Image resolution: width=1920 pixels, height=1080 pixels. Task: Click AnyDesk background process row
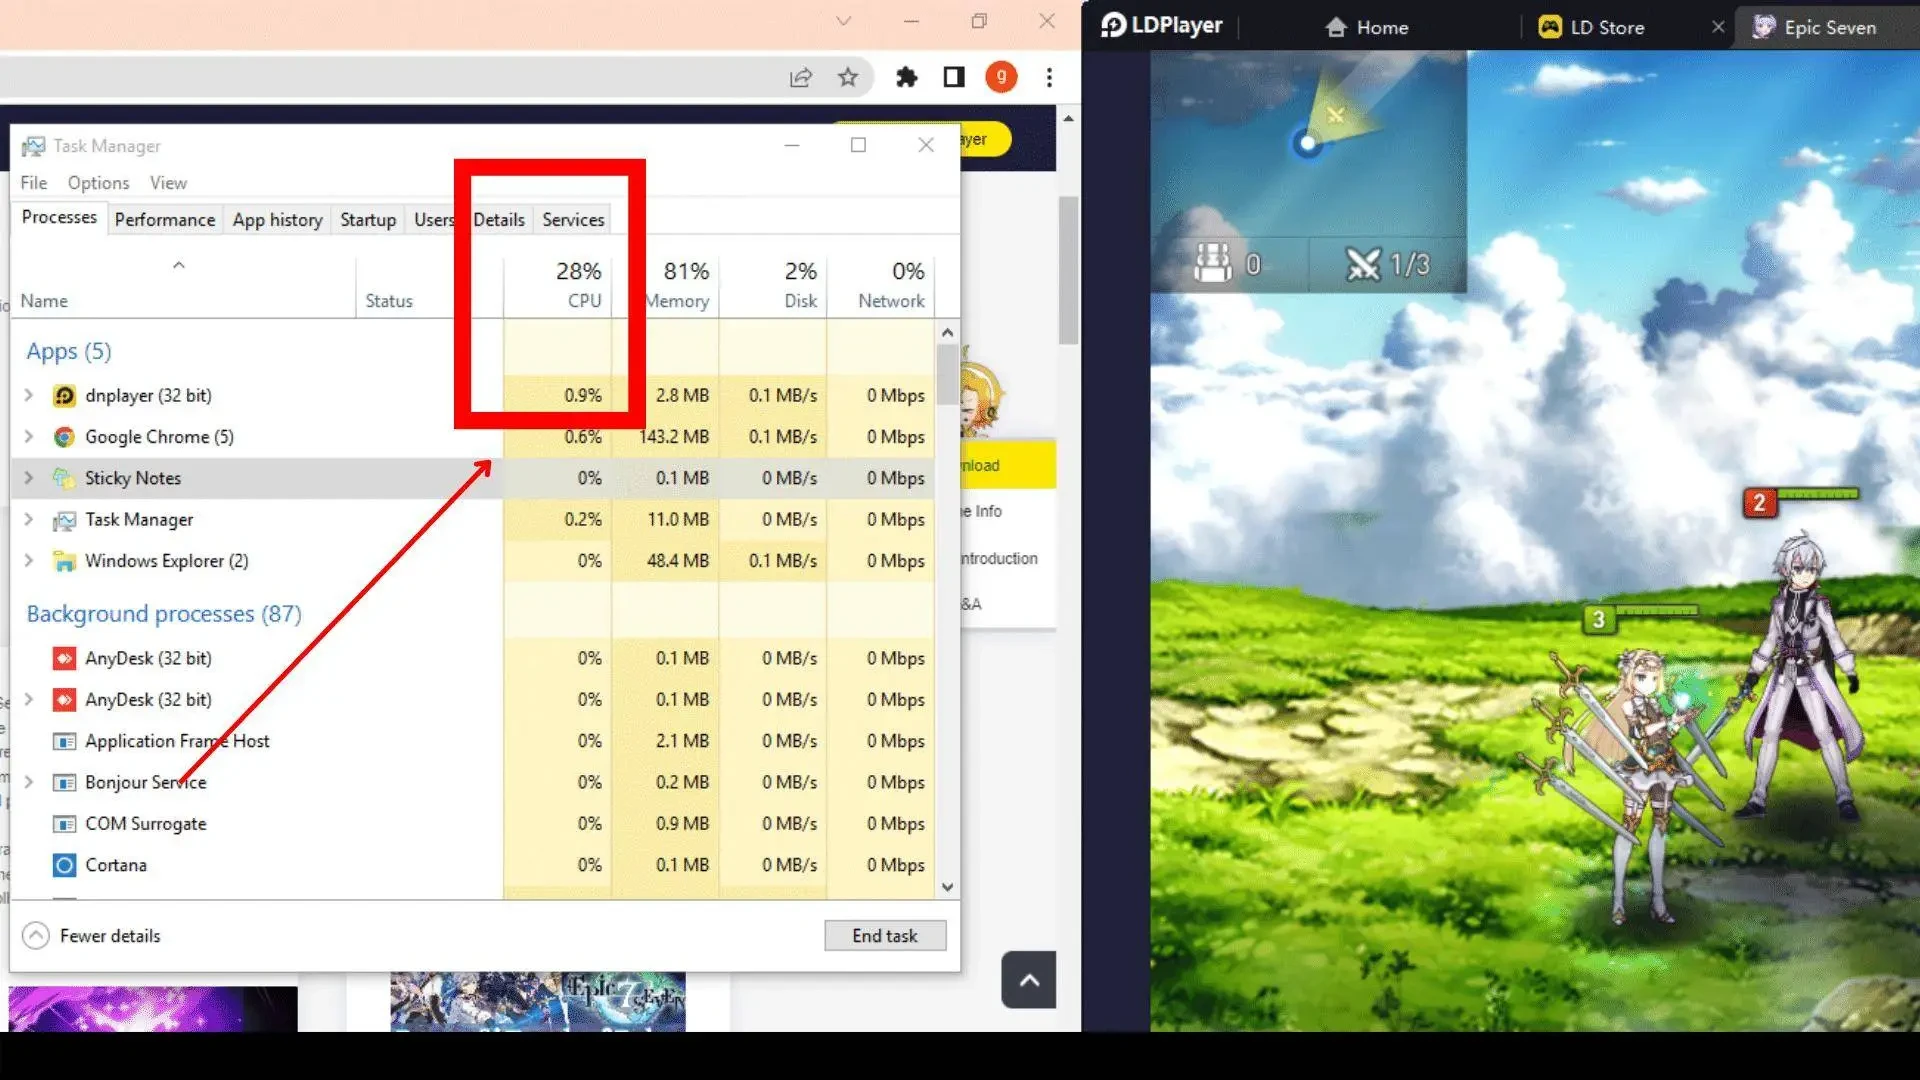149,657
